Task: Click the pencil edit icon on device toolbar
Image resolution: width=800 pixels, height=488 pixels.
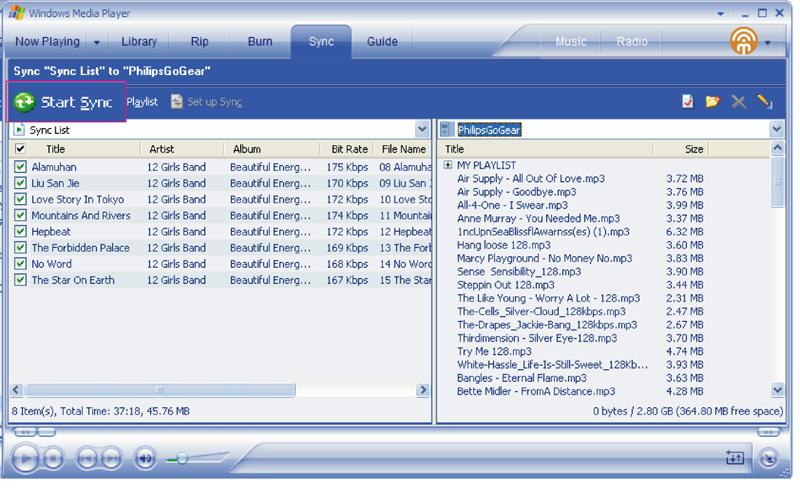Action: pos(764,102)
